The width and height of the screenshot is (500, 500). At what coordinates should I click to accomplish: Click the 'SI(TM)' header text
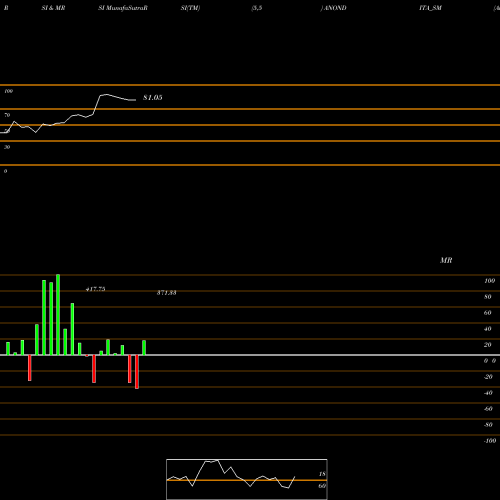coord(190,8)
